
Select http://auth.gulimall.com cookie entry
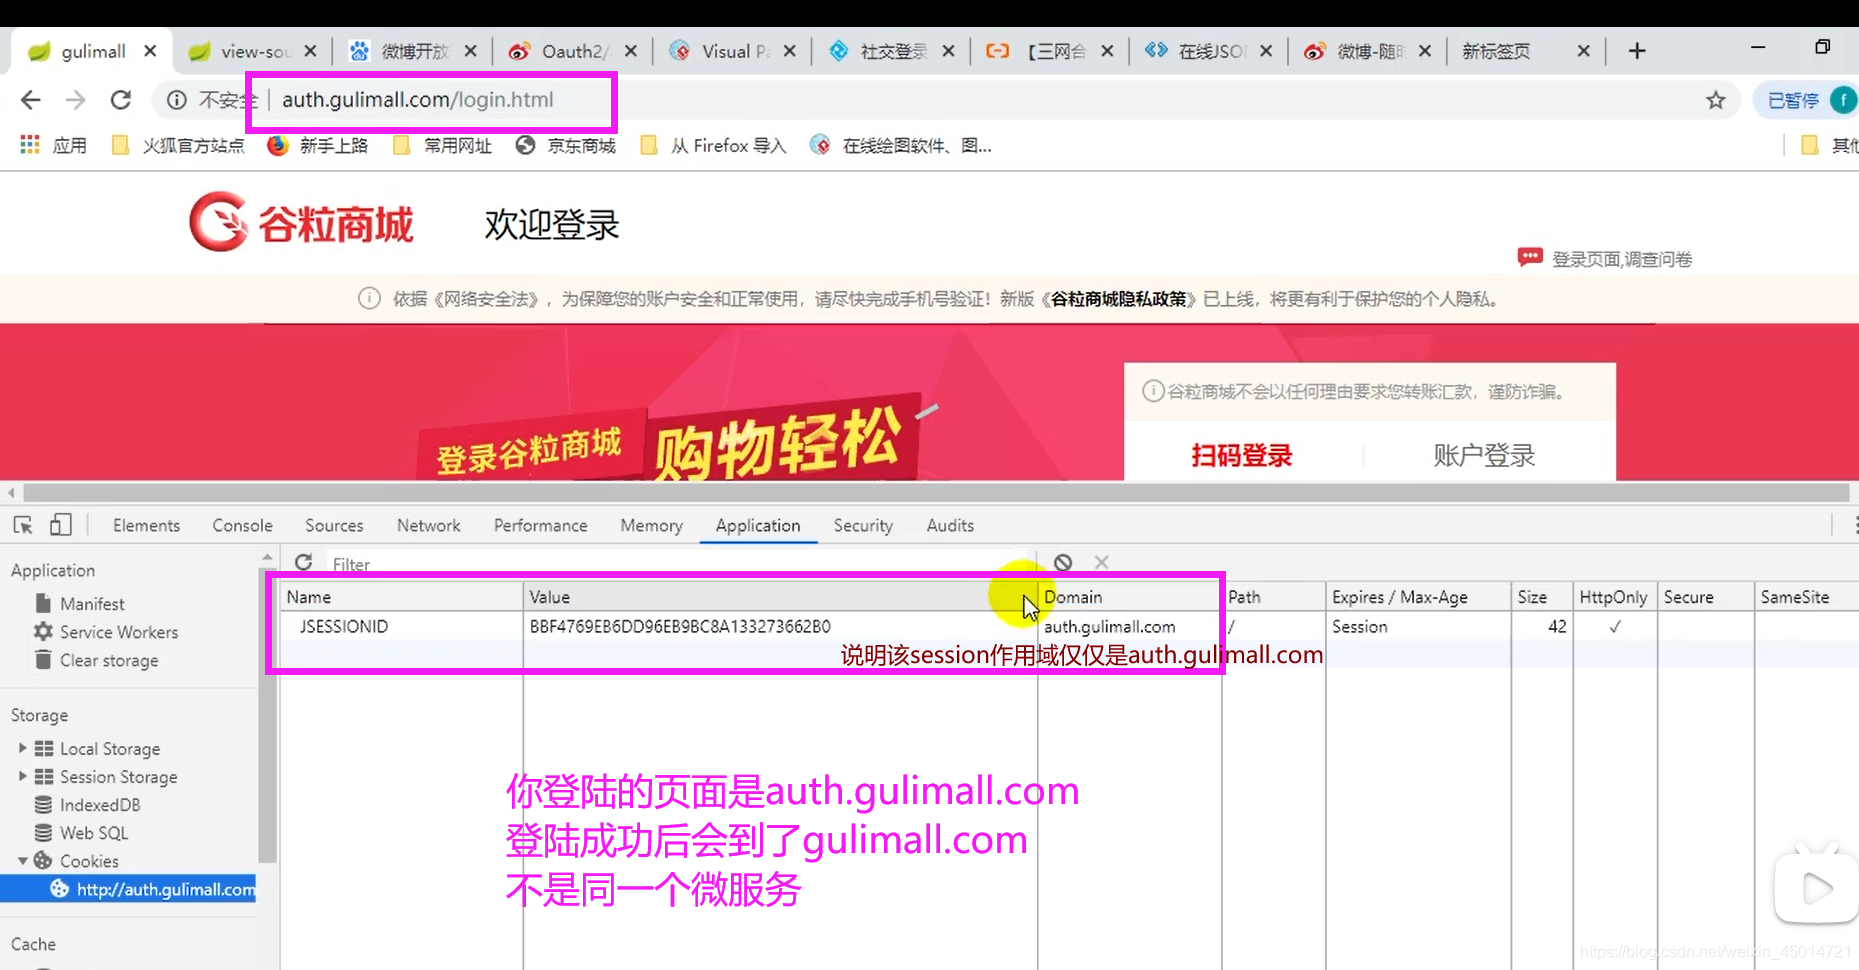coord(128,889)
